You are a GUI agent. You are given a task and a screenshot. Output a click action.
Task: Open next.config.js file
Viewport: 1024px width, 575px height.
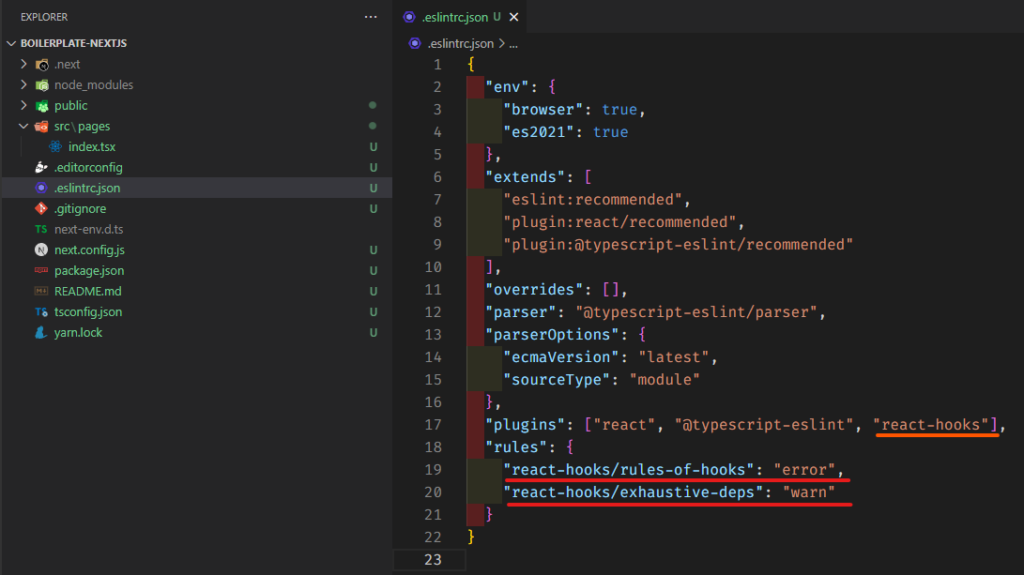coord(89,250)
